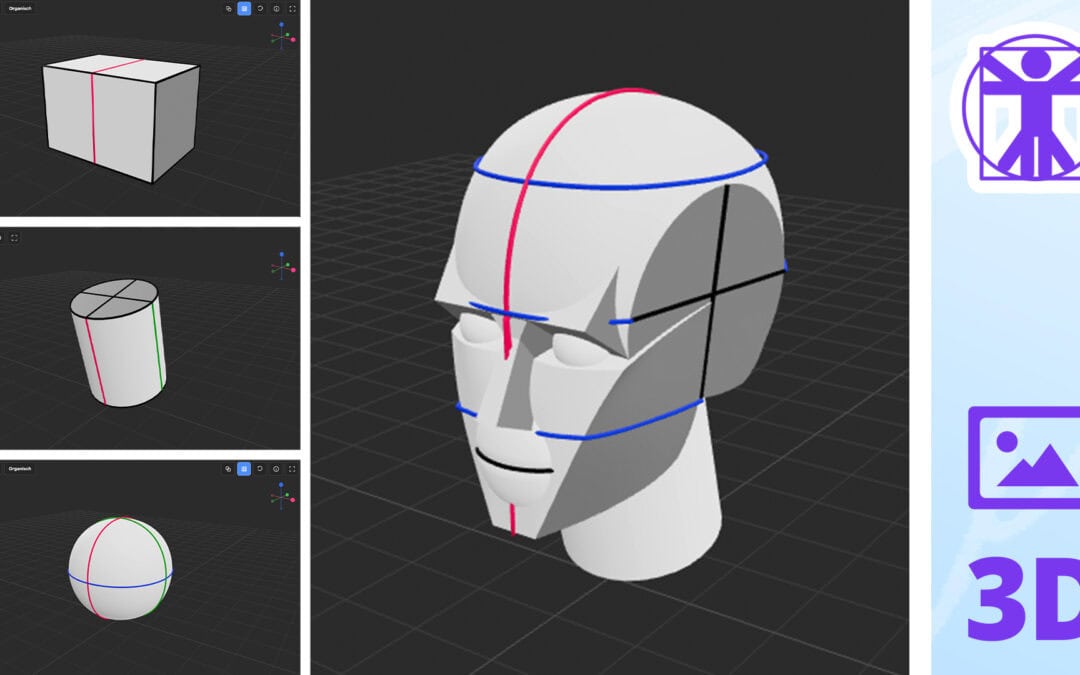Click the reset rotation icon in cube viewport

[260, 9]
